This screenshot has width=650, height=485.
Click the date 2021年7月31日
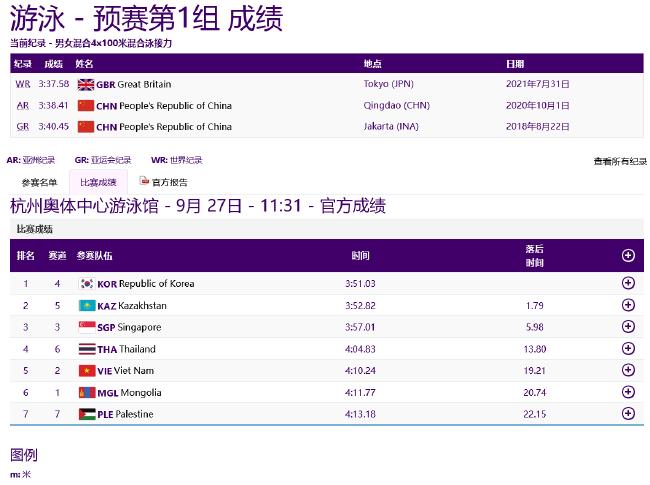coord(537,84)
